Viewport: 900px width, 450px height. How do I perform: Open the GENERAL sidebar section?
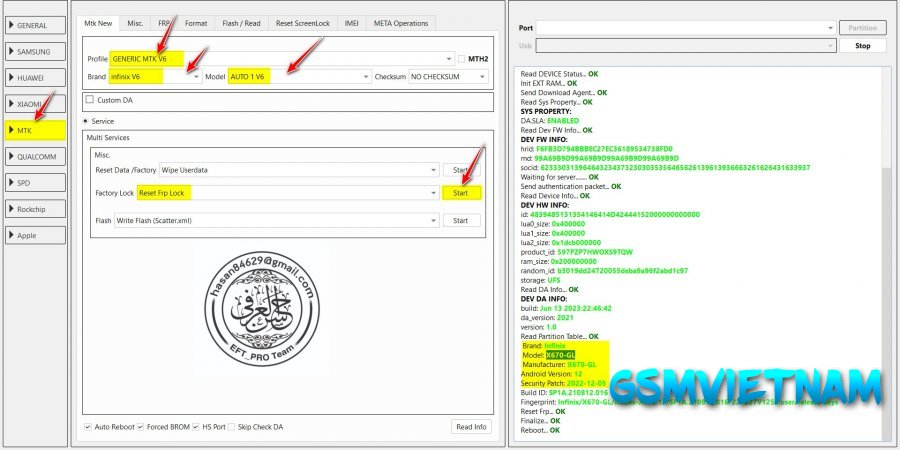(x=35, y=25)
